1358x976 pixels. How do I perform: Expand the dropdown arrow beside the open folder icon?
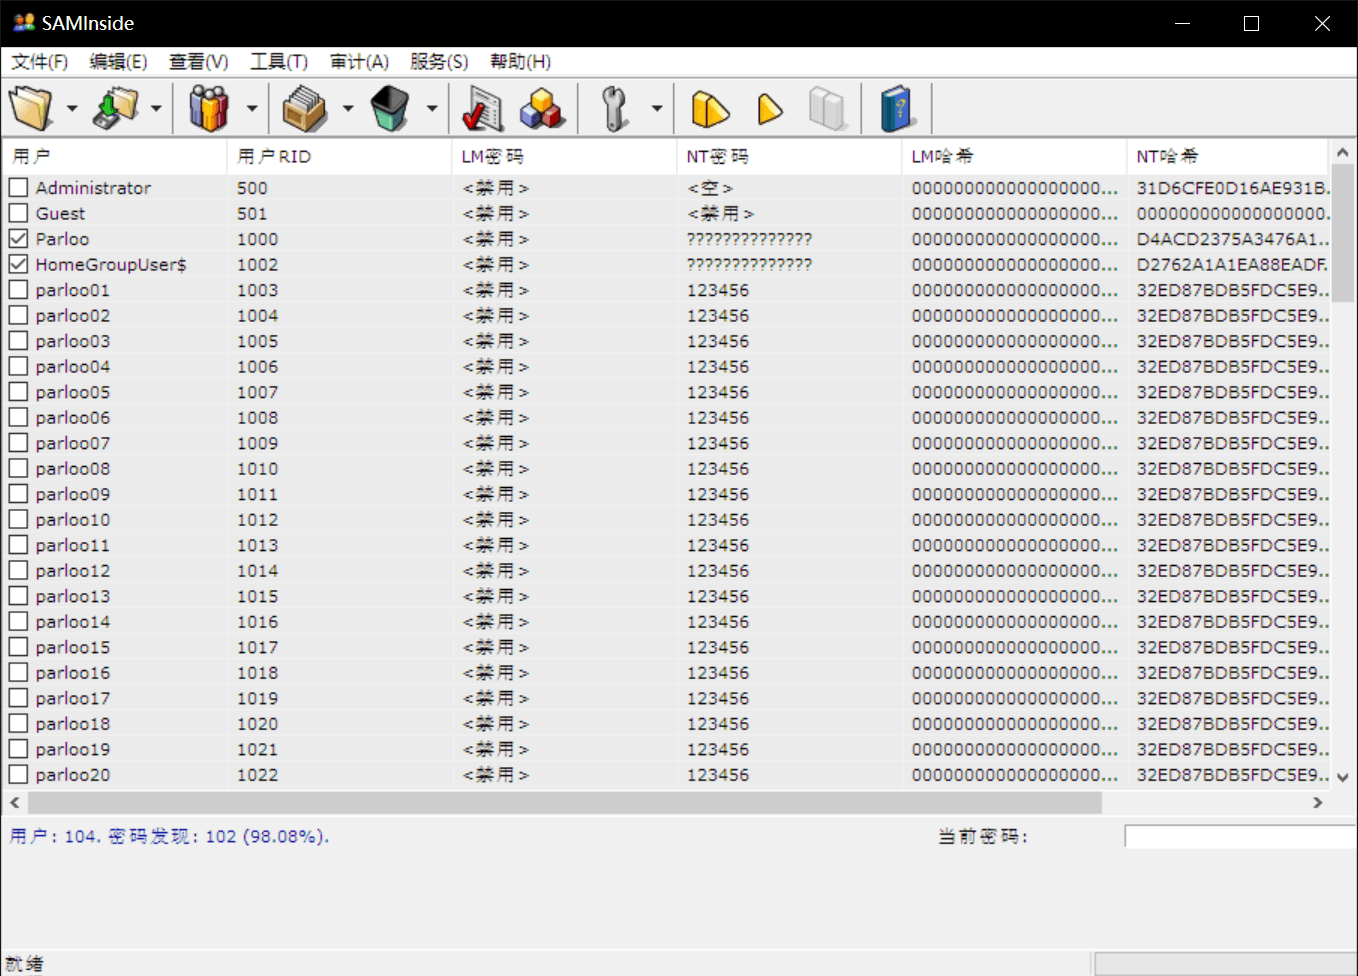pyautogui.click(x=71, y=108)
